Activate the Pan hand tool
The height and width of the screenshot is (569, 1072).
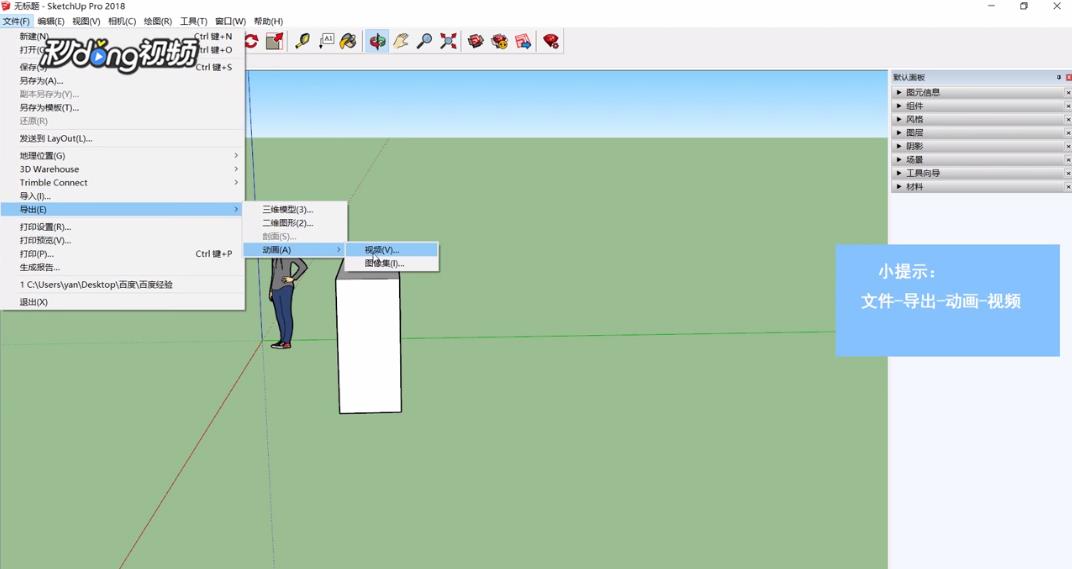point(401,41)
